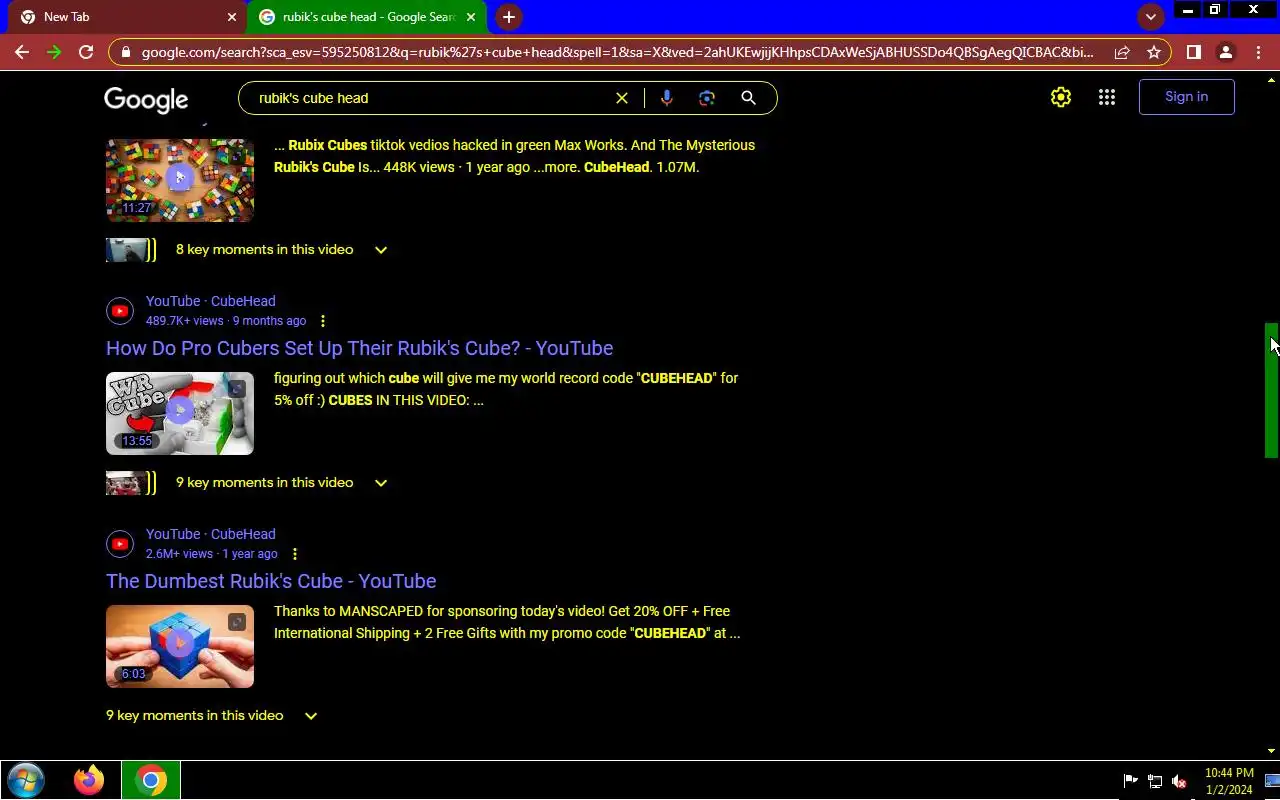Play the 6:03 cube video thumbnail
The image size is (1280, 800).
pos(180,646)
